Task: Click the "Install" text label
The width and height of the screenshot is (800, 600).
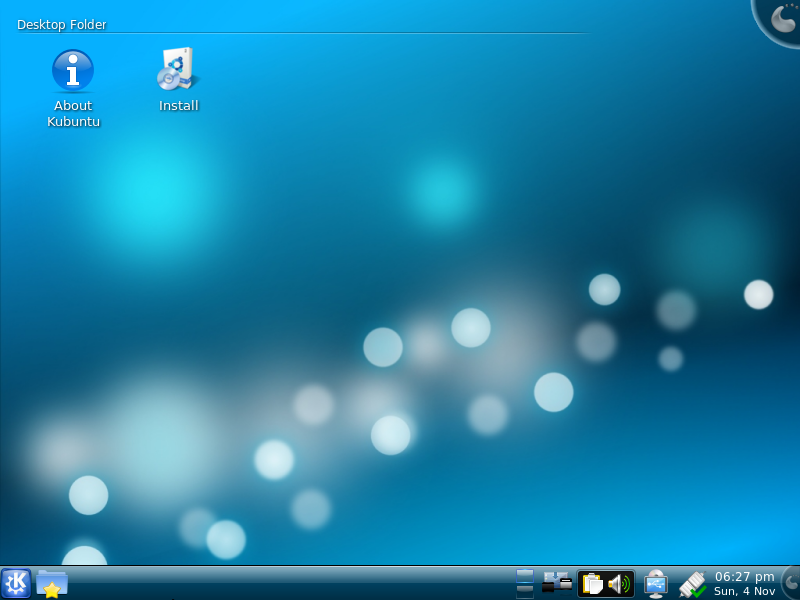Action: (179, 106)
